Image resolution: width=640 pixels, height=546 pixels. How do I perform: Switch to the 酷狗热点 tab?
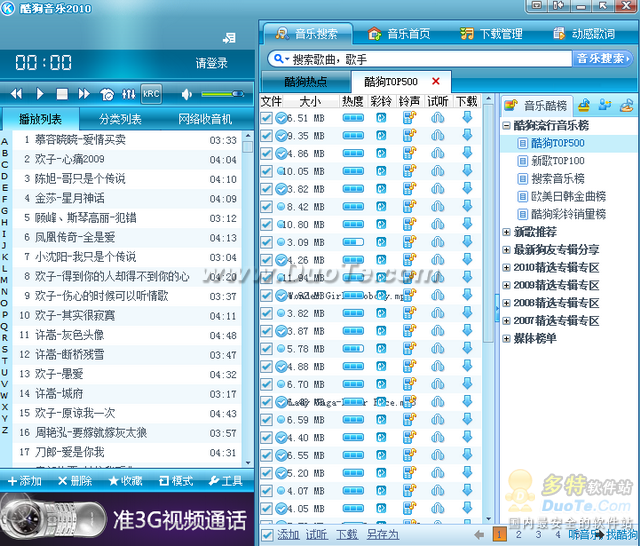click(x=306, y=82)
